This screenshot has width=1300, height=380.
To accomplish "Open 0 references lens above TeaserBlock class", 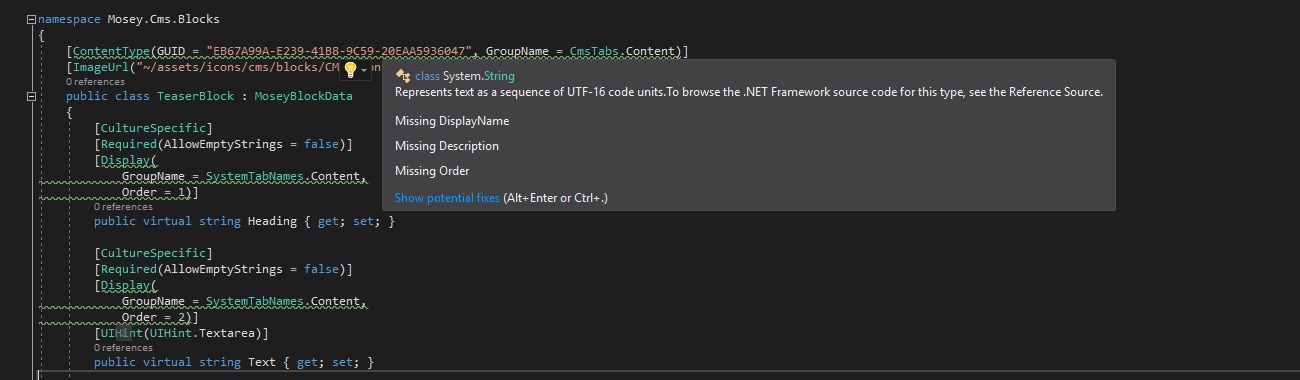I will point(95,82).
